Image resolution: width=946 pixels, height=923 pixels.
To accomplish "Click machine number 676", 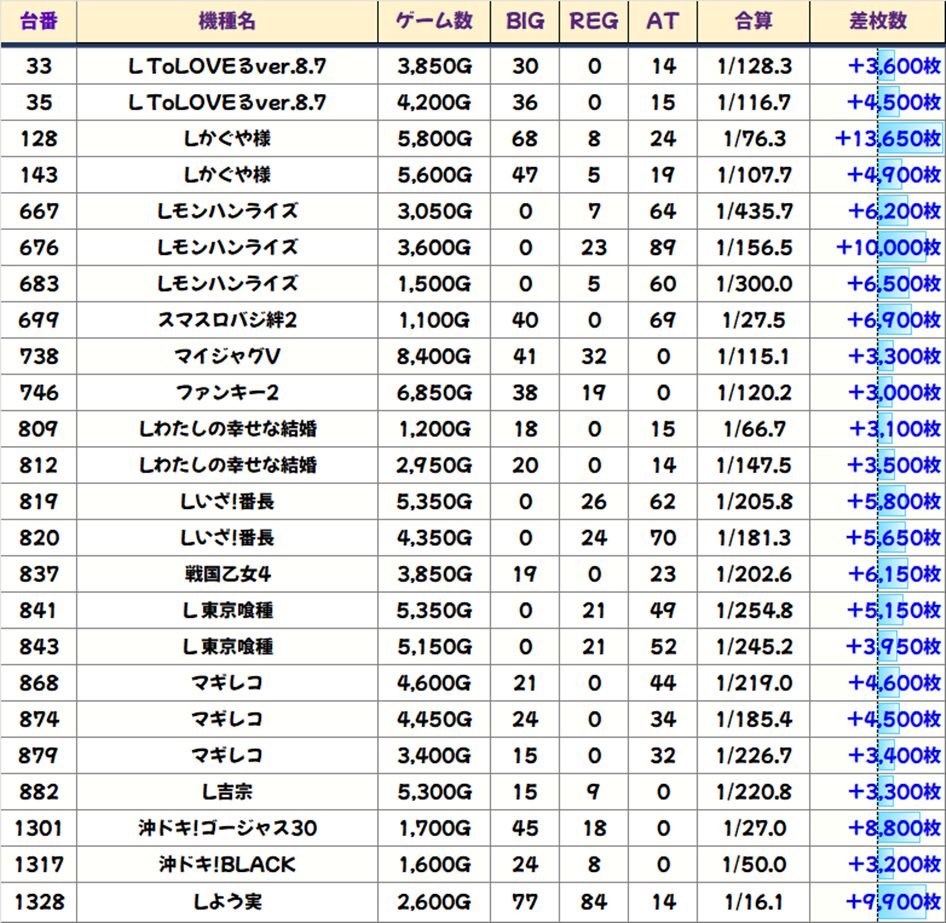I will [x=39, y=247].
